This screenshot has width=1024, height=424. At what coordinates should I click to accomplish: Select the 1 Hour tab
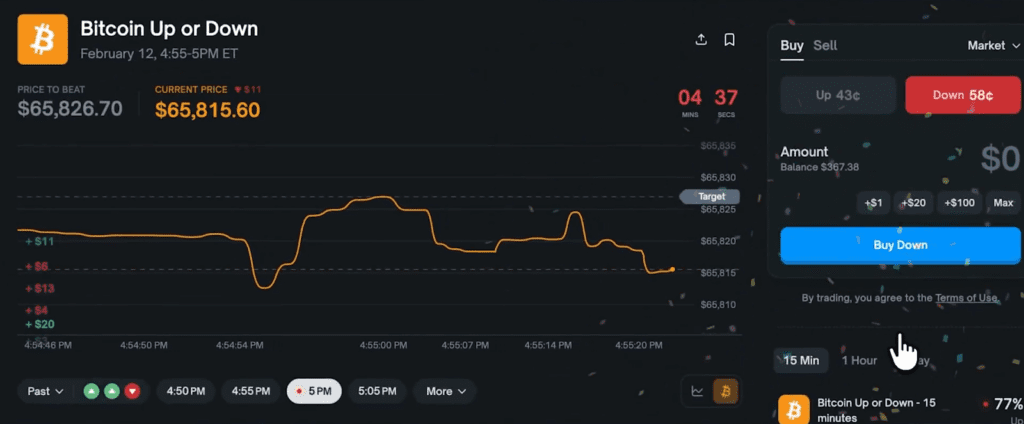[859, 360]
